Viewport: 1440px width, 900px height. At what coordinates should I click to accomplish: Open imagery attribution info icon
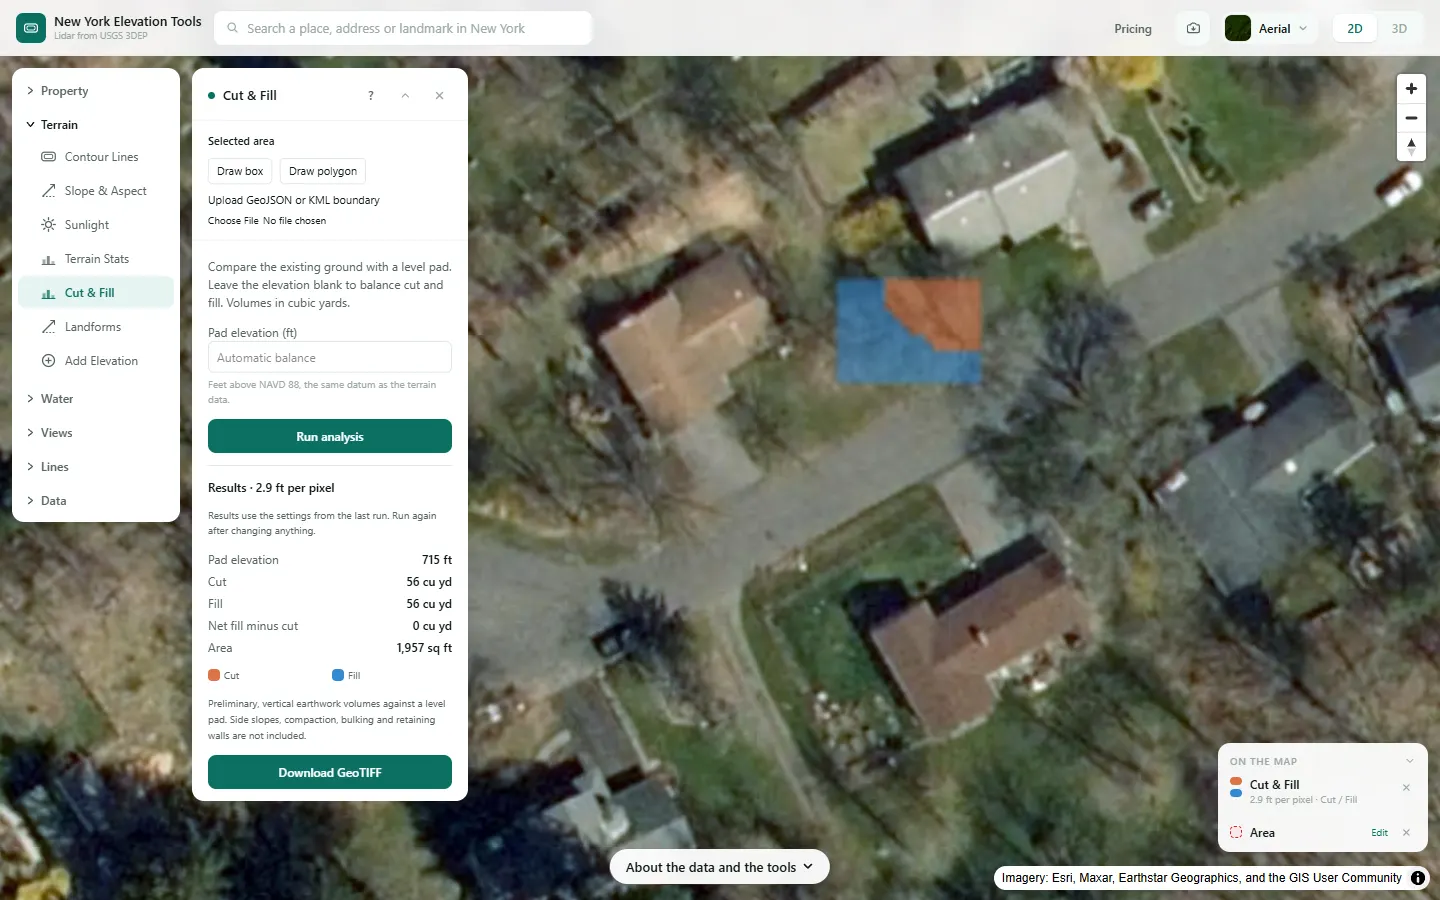[x=1418, y=878]
